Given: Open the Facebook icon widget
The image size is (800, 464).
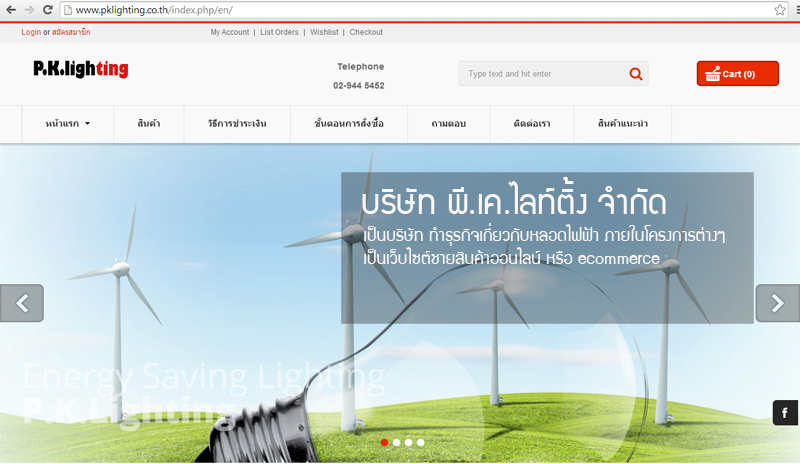Looking at the screenshot, I should click(785, 412).
